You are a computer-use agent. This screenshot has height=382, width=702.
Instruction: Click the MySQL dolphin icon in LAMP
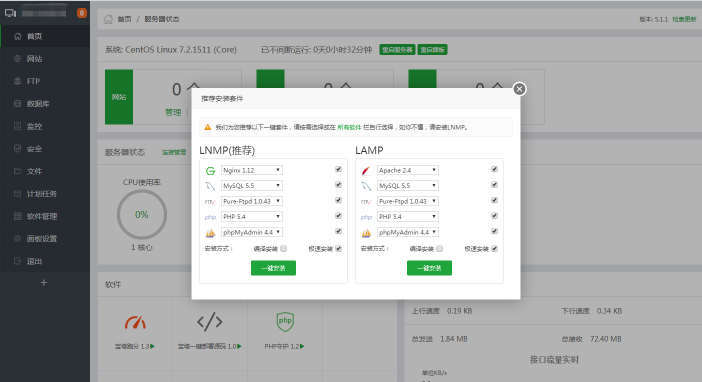pyautogui.click(x=366, y=186)
